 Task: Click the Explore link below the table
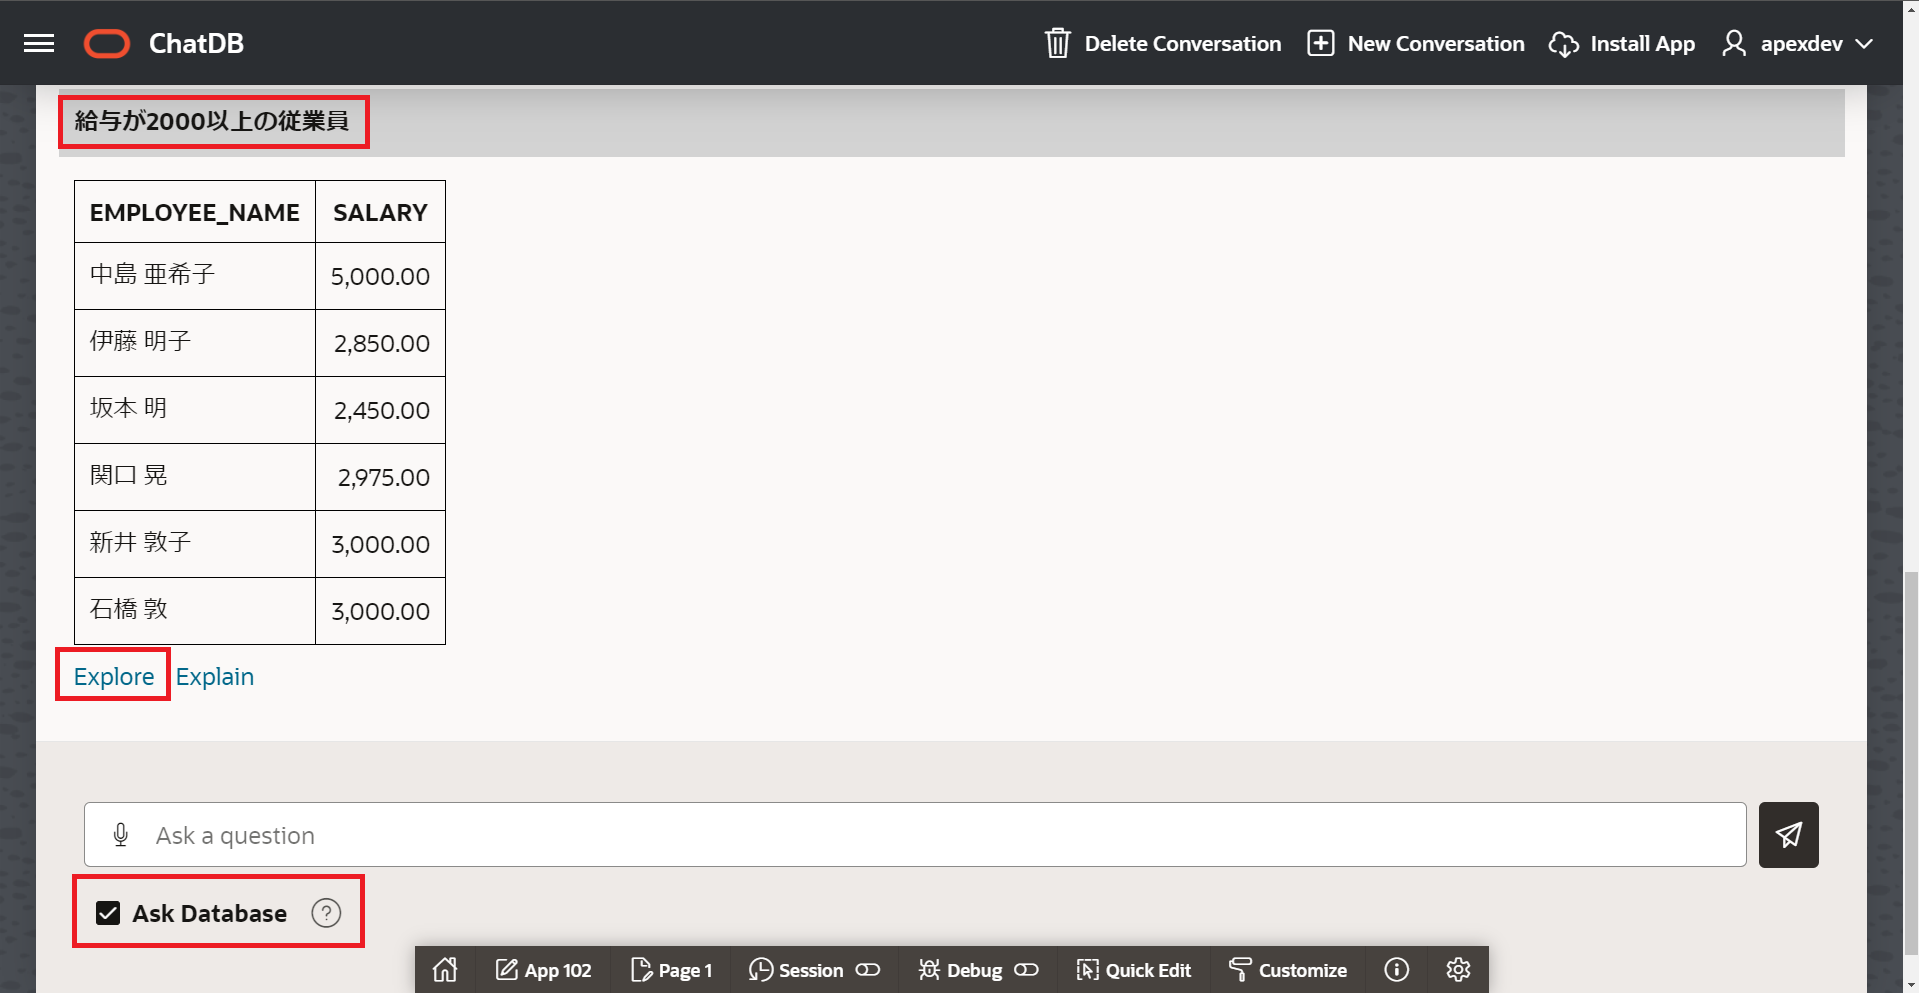(114, 677)
